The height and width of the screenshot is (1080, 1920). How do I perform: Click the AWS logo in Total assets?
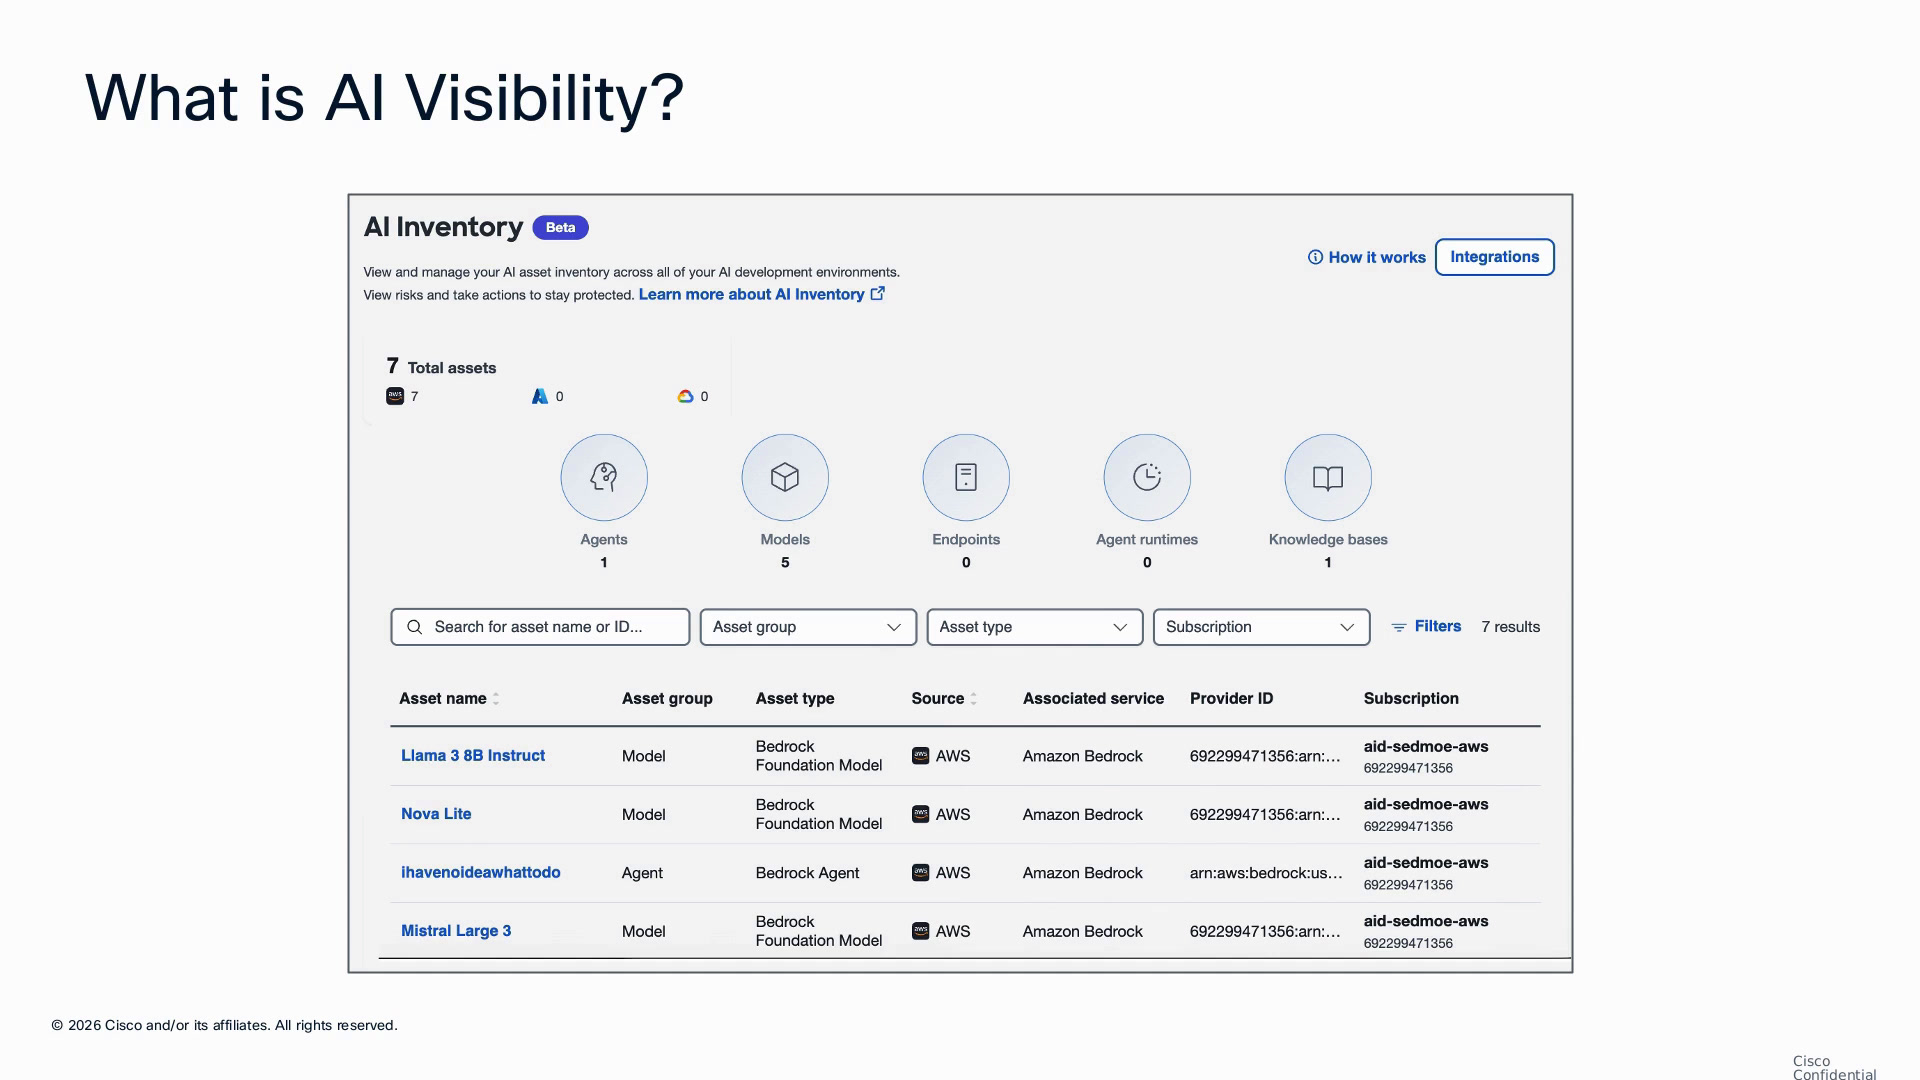click(x=395, y=396)
